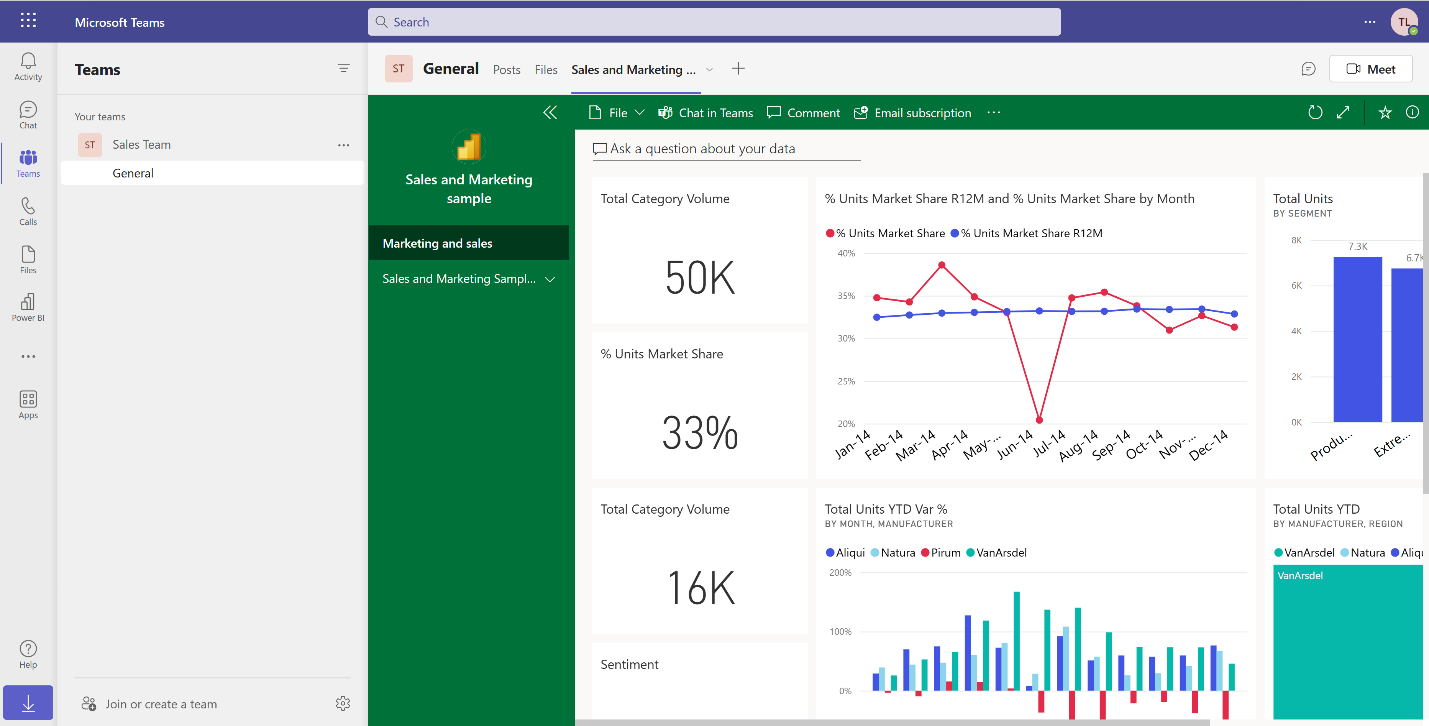This screenshot has height=726, width=1429.
Task: Click Aliqui legend item in bar chart
Action: point(845,553)
